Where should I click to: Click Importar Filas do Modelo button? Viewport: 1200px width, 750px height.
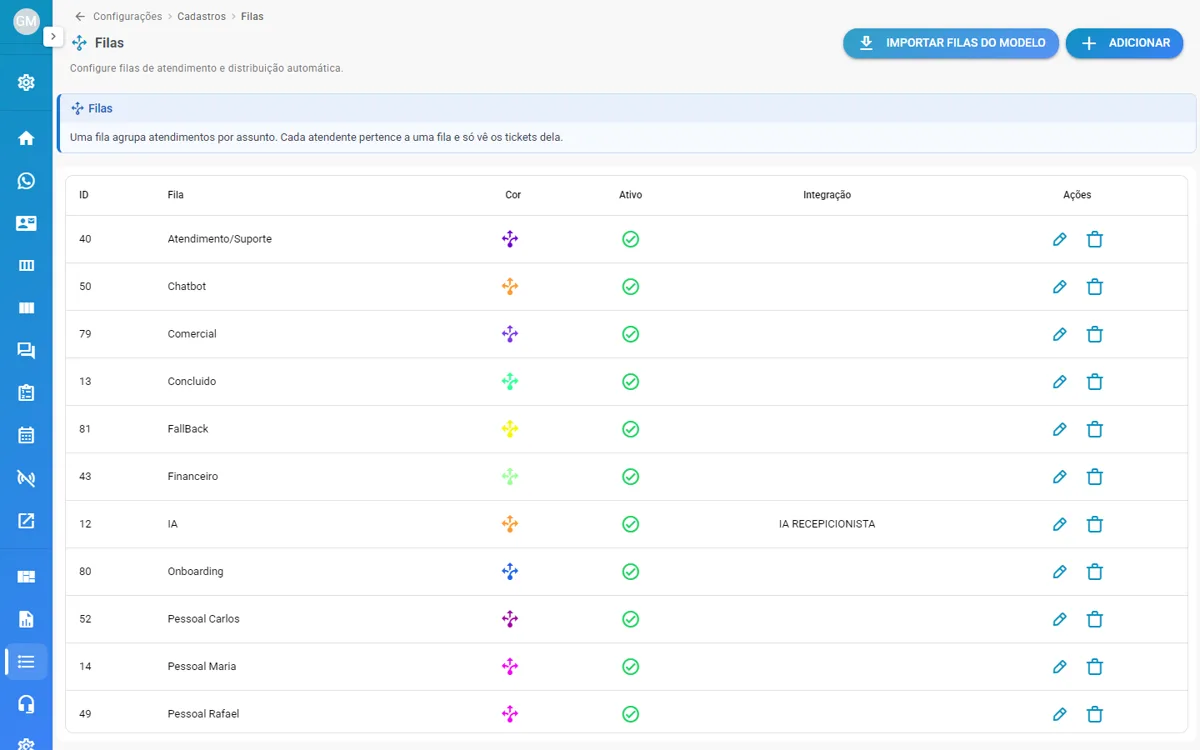[x=951, y=43]
